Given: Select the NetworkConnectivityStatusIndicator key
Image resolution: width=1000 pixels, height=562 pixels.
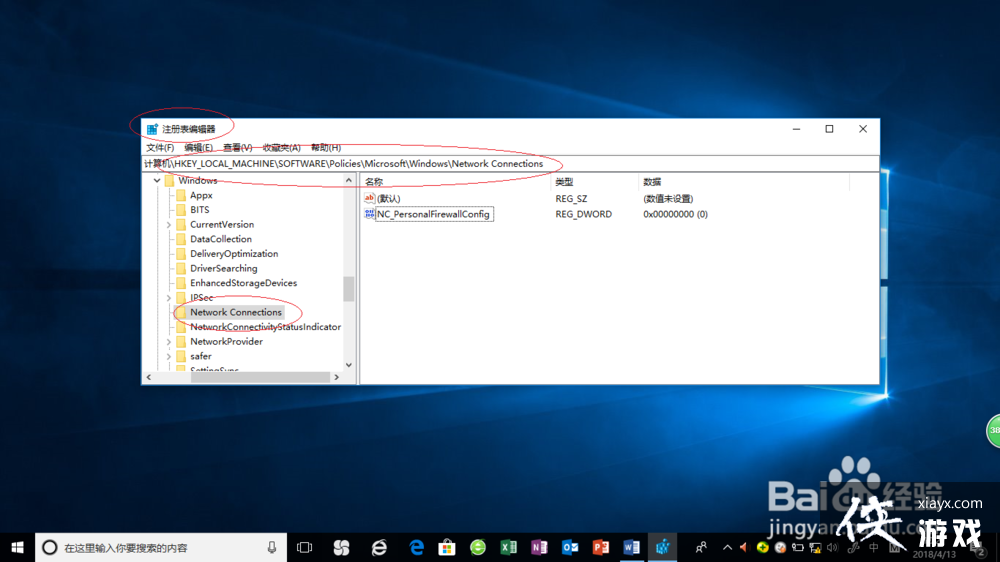Looking at the screenshot, I should point(265,327).
